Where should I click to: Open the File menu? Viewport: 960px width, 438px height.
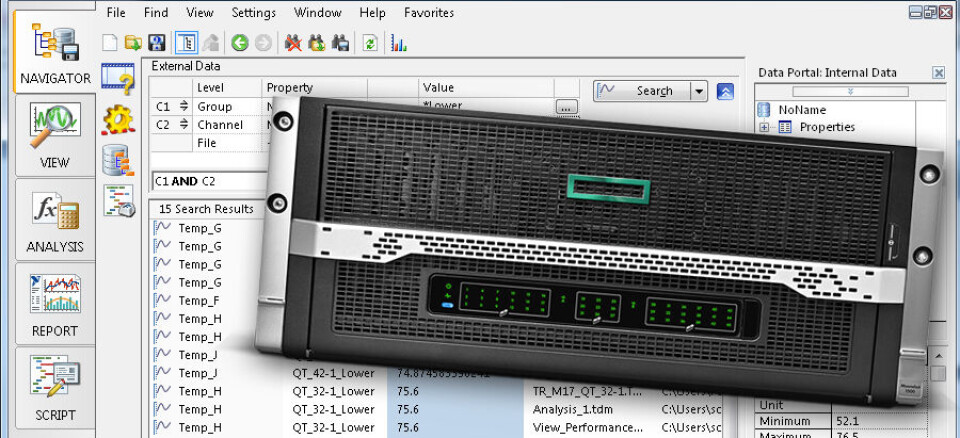click(x=116, y=12)
